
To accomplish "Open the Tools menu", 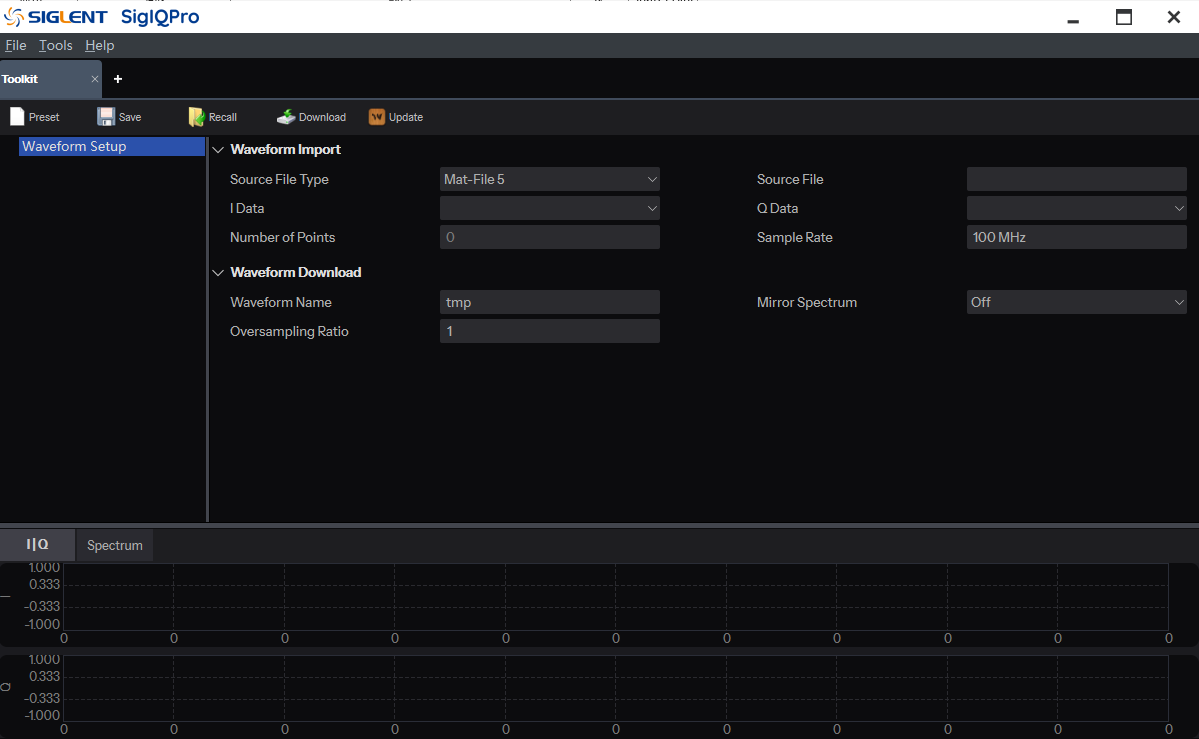I will tap(56, 45).
